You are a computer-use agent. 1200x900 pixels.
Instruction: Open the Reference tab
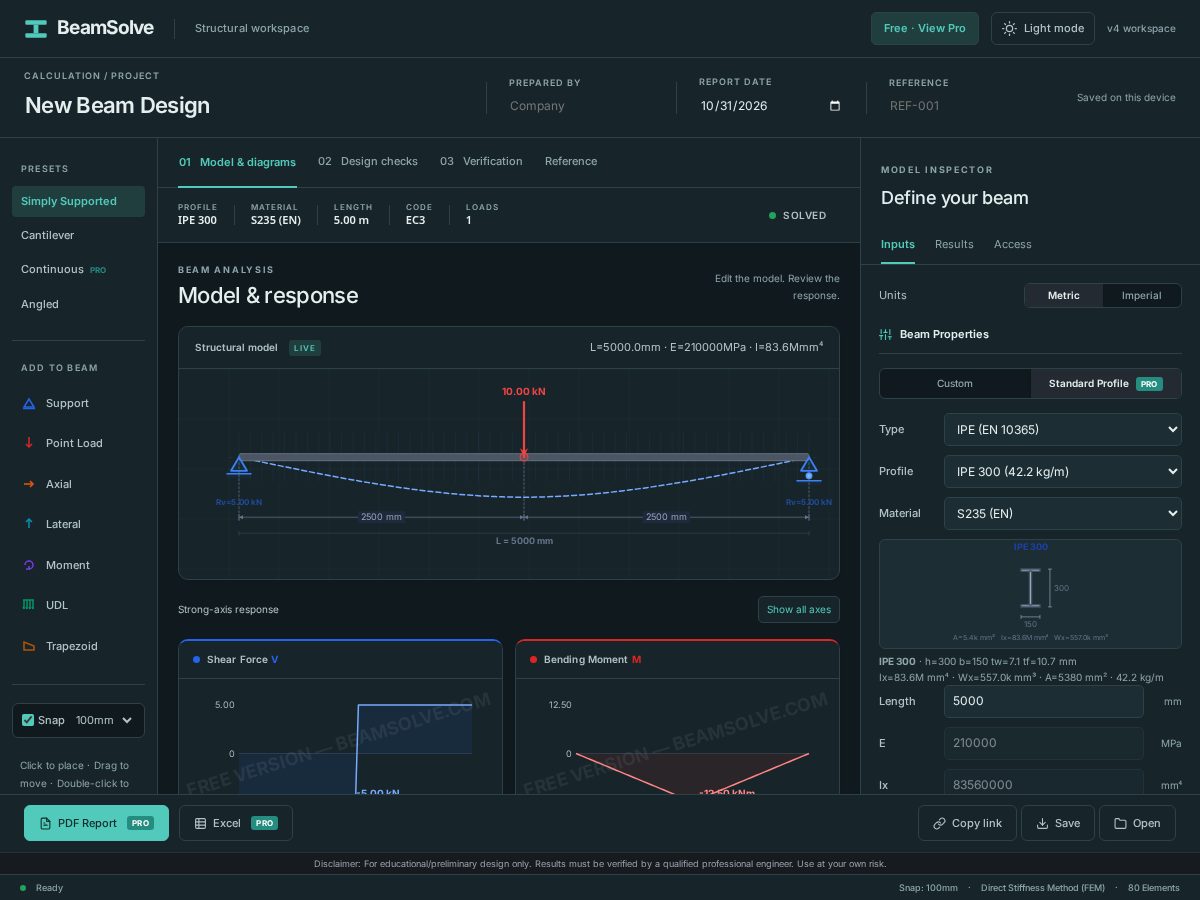tap(571, 162)
